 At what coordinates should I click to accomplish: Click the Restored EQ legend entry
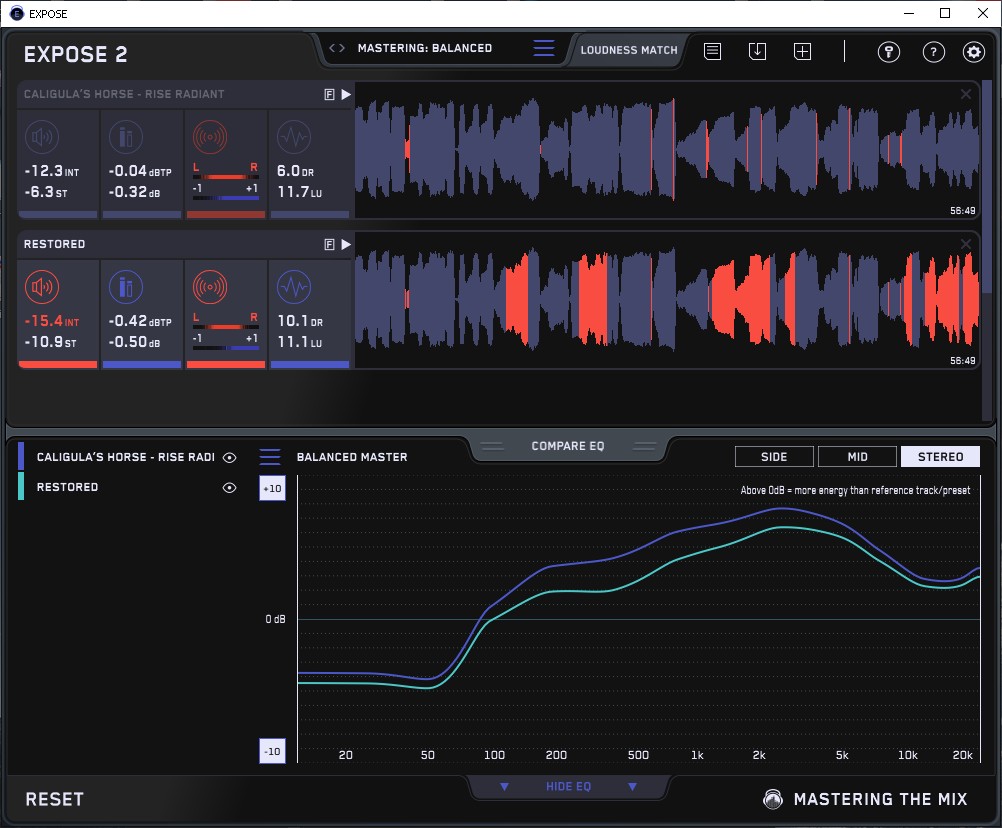(x=67, y=487)
